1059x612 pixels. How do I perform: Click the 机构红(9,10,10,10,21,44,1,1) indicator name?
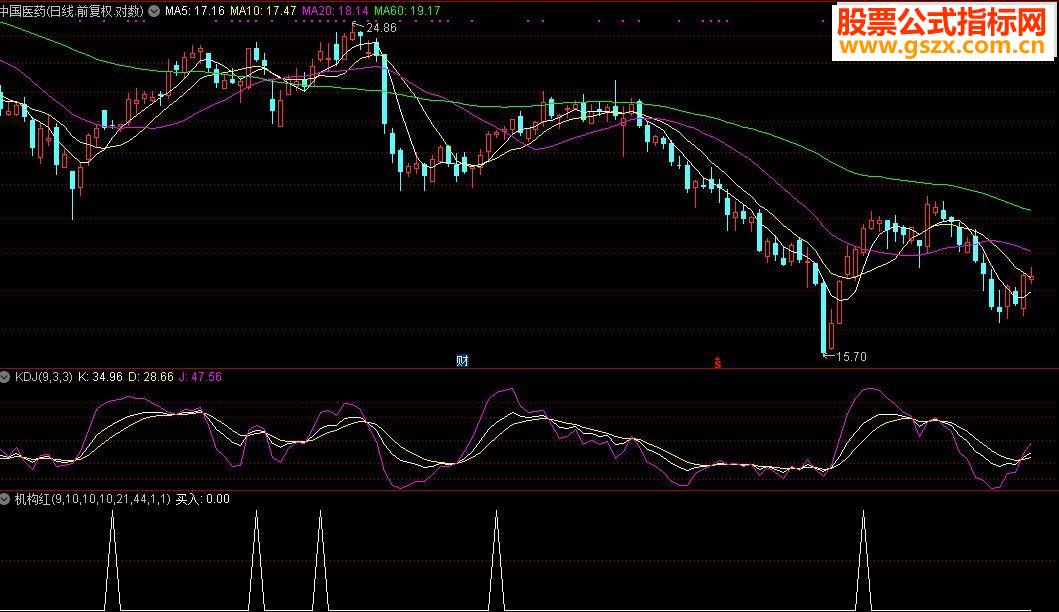(x=93, y=499)
